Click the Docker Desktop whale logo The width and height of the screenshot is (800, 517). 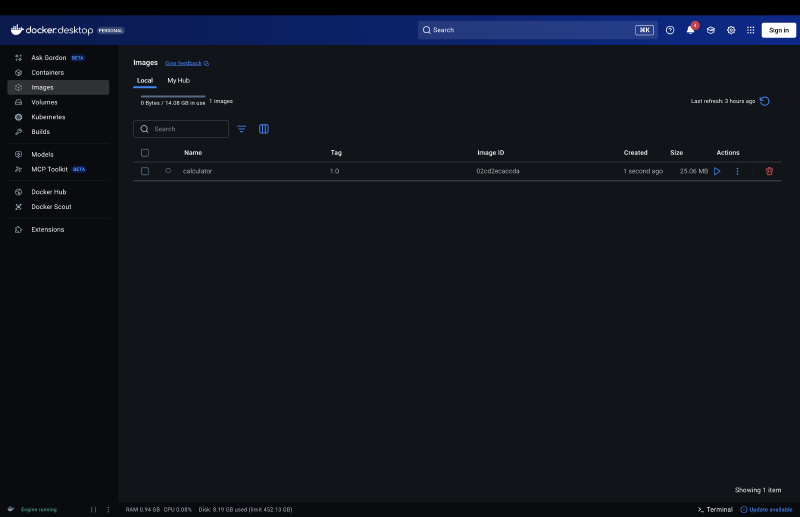coord(17,30)
